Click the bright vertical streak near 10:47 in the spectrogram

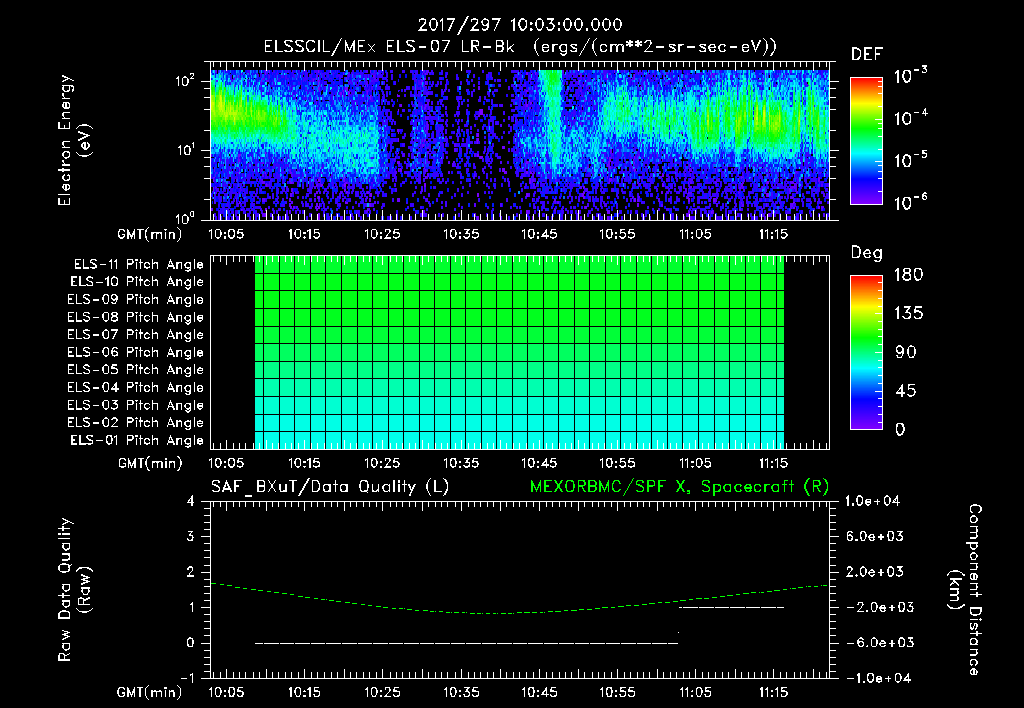(x=552, y=124)
